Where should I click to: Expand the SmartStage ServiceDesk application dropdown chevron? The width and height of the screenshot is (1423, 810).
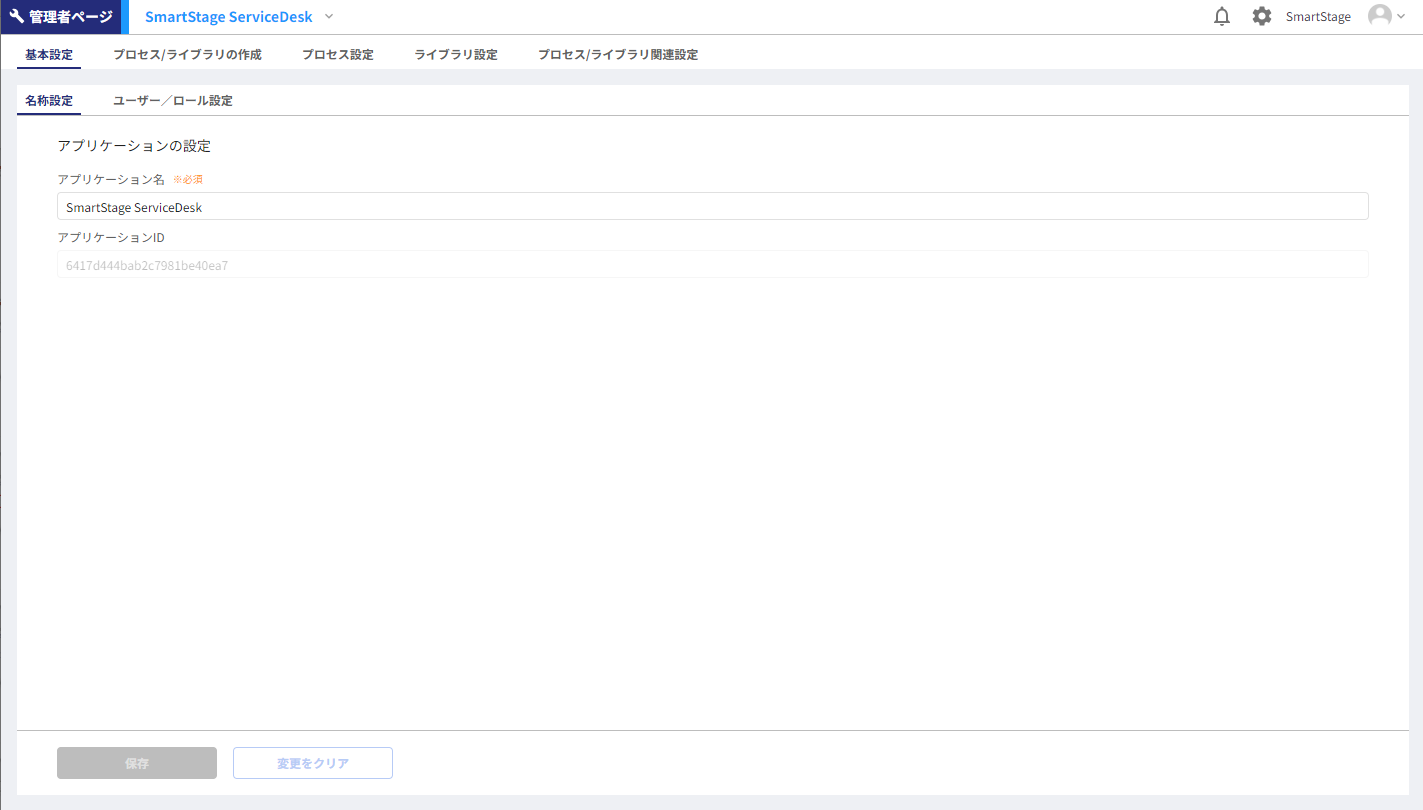click(x=330, y=17)
